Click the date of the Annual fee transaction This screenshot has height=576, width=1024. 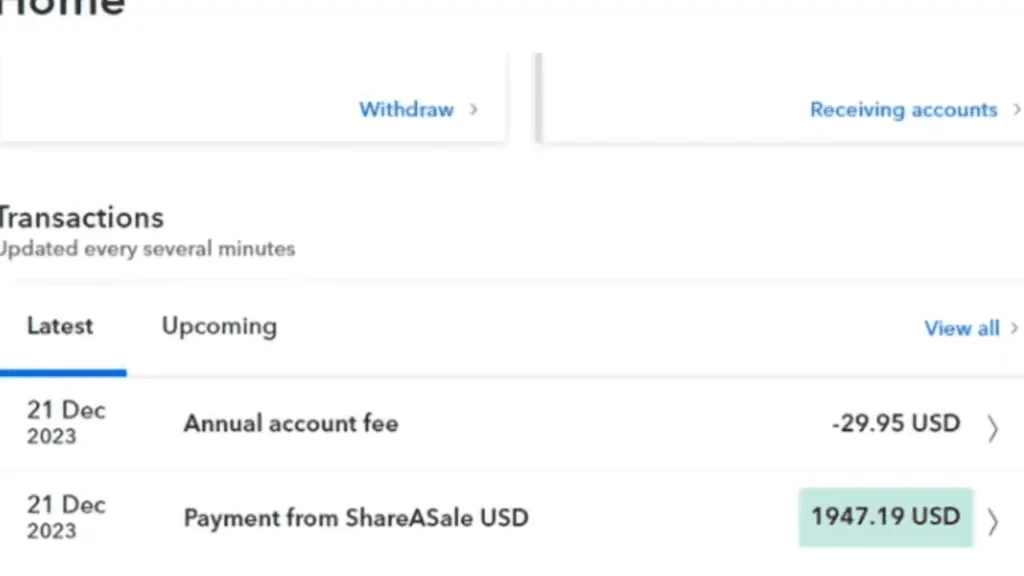[x=66, y=423]
